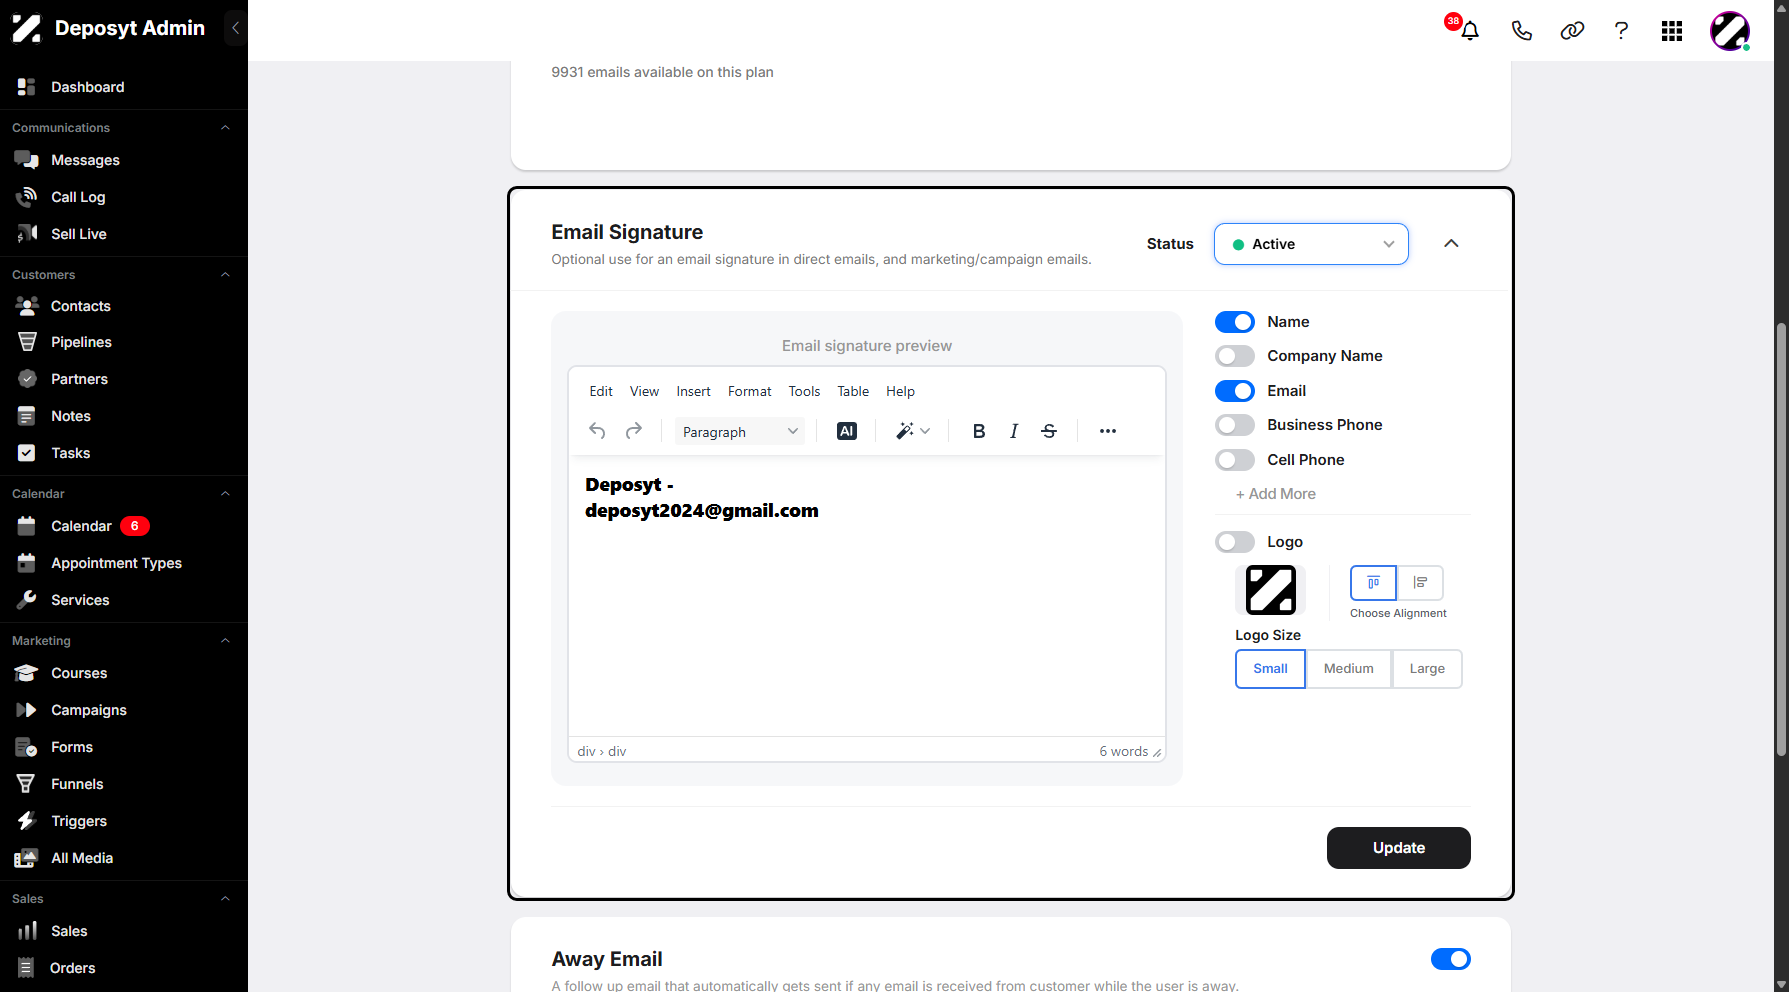
Task: Click the page vertical scrollbar
Action: pyautogui.click(x=1781, y=540)
